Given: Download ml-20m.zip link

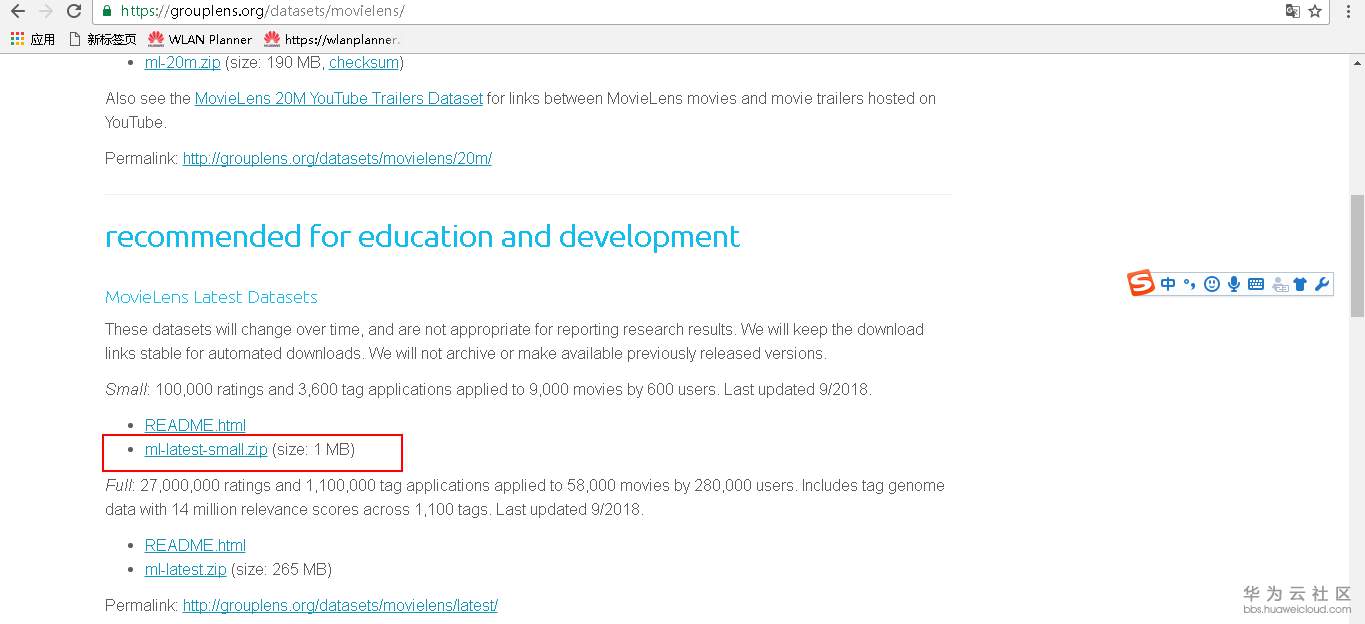Looking at the screenshot, I should 183,62.
